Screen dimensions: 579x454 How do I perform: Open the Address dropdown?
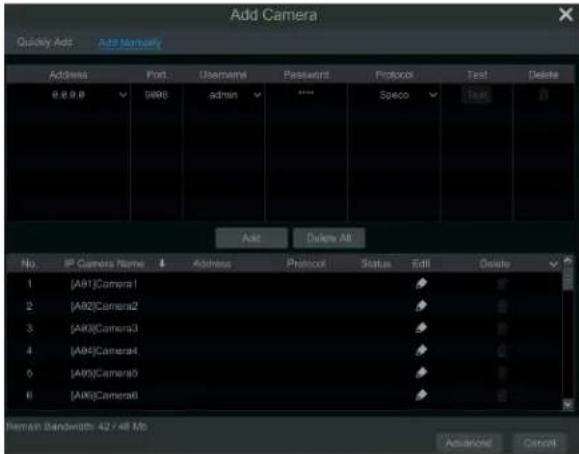pyautogui.click(x=123, y=95)
